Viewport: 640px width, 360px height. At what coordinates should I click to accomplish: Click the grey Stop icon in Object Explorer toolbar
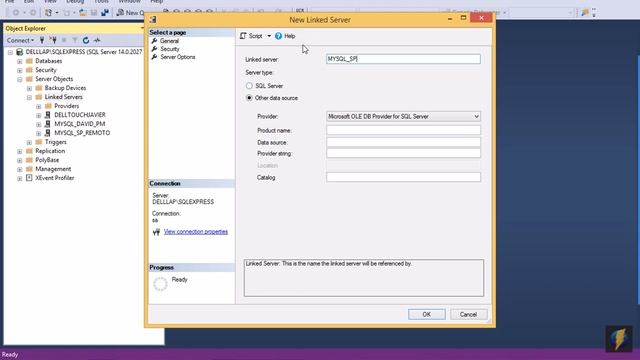64,40
